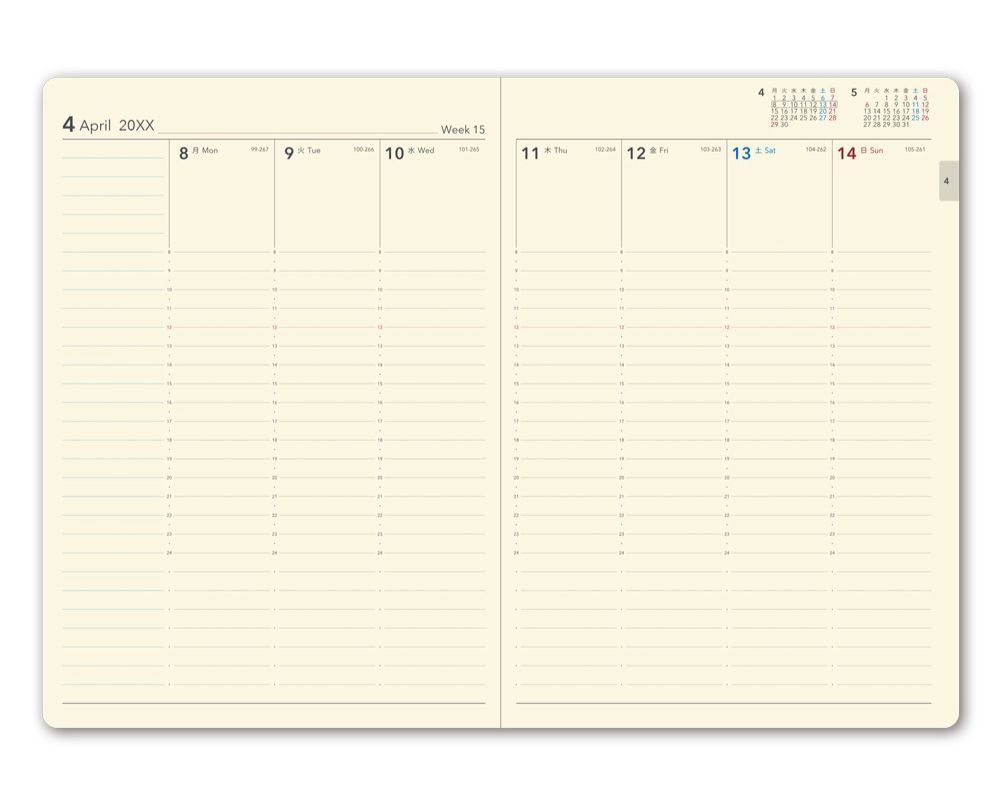Click the red 12 noon marker on Monday
Image resolution: width=1000 pixels, height=800 pixels.
169,327
